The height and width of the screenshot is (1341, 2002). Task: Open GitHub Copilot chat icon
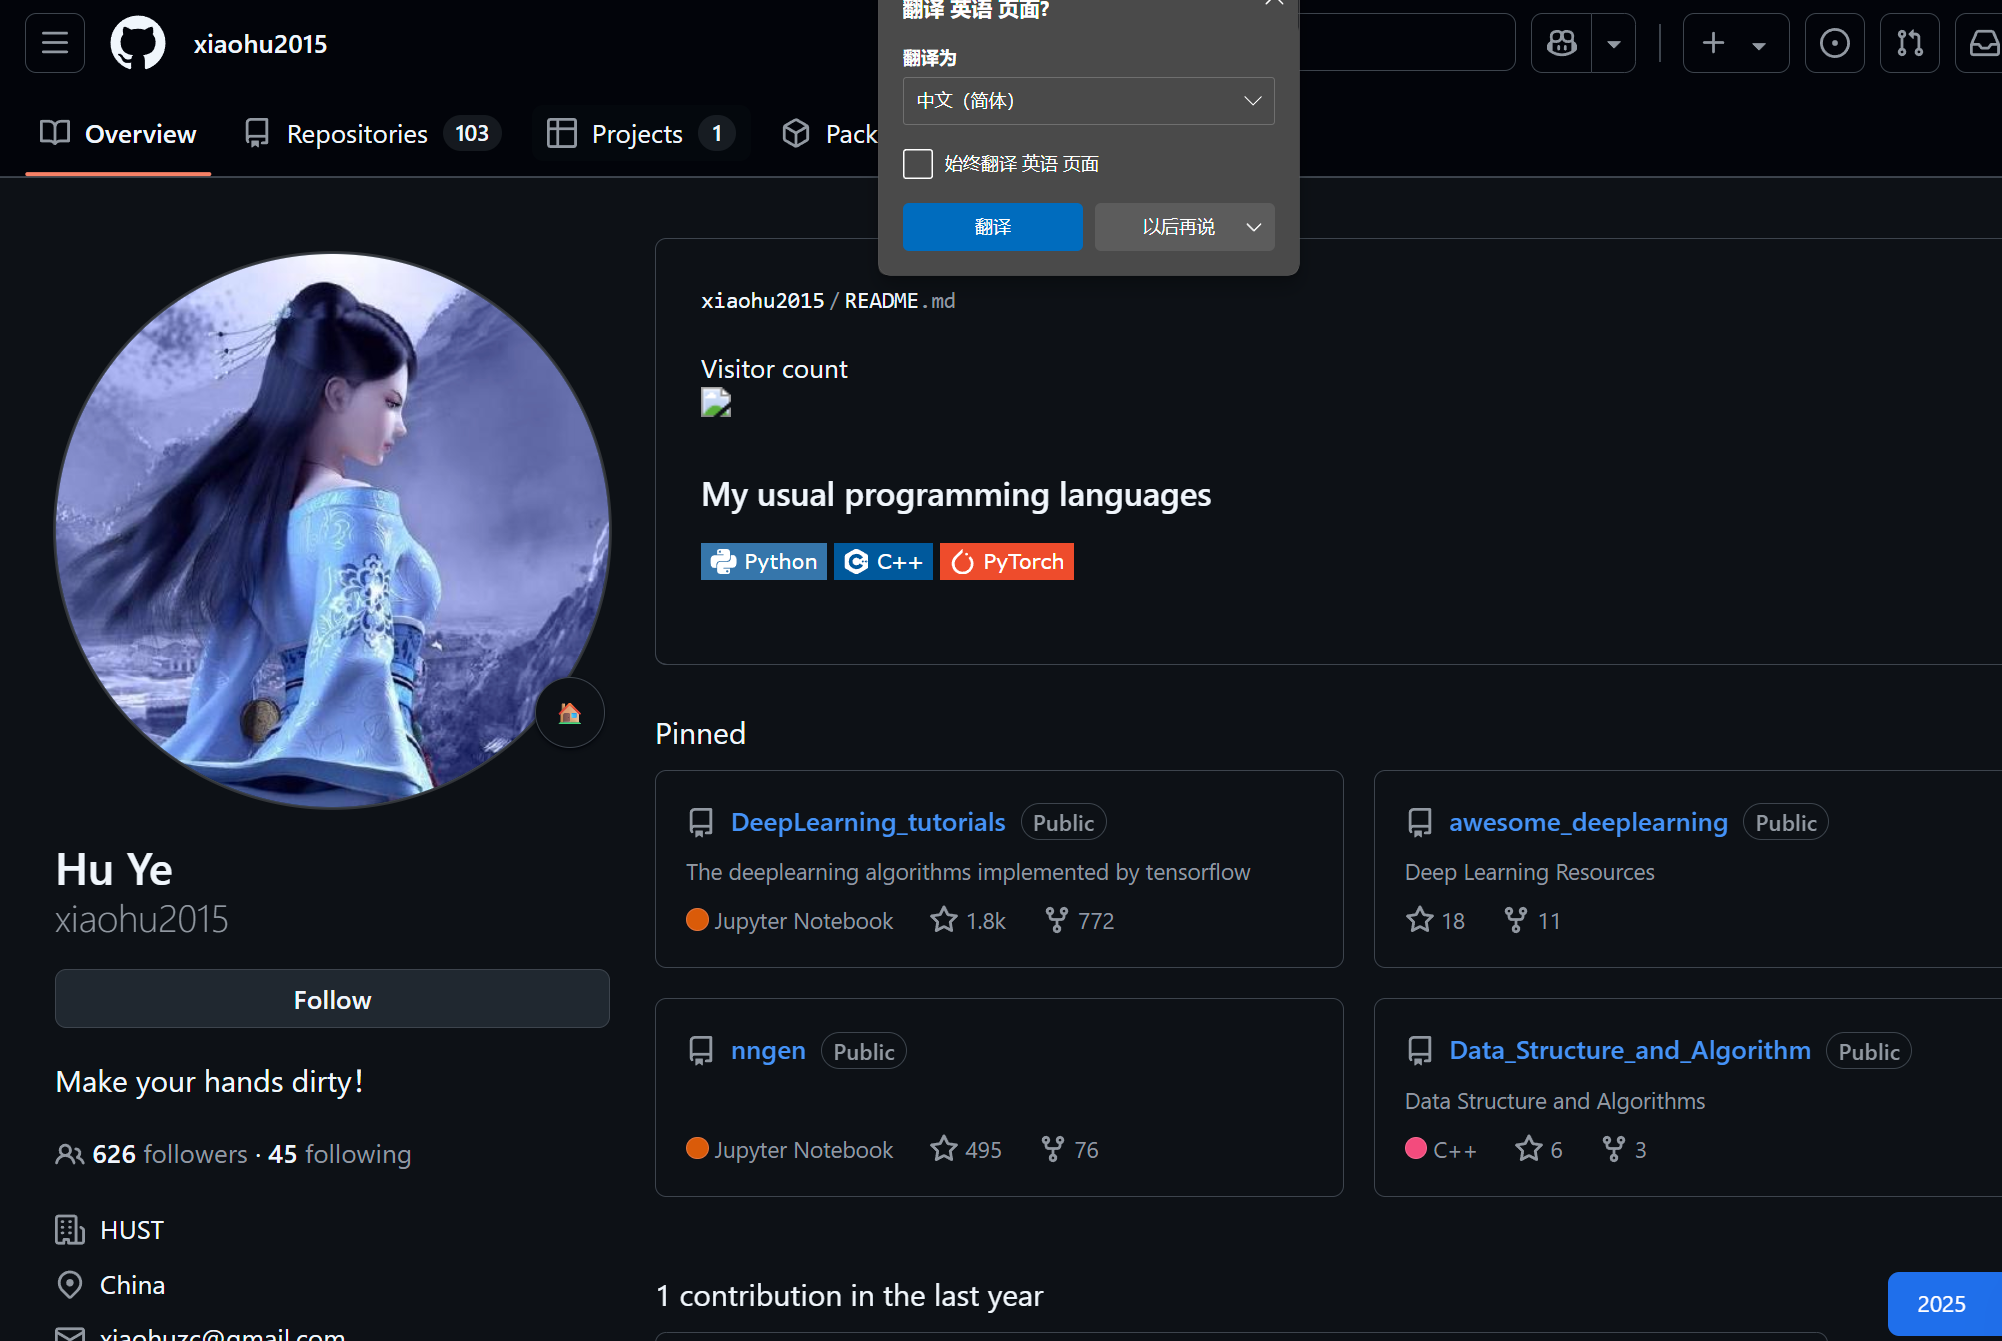tap(1560, 43)
